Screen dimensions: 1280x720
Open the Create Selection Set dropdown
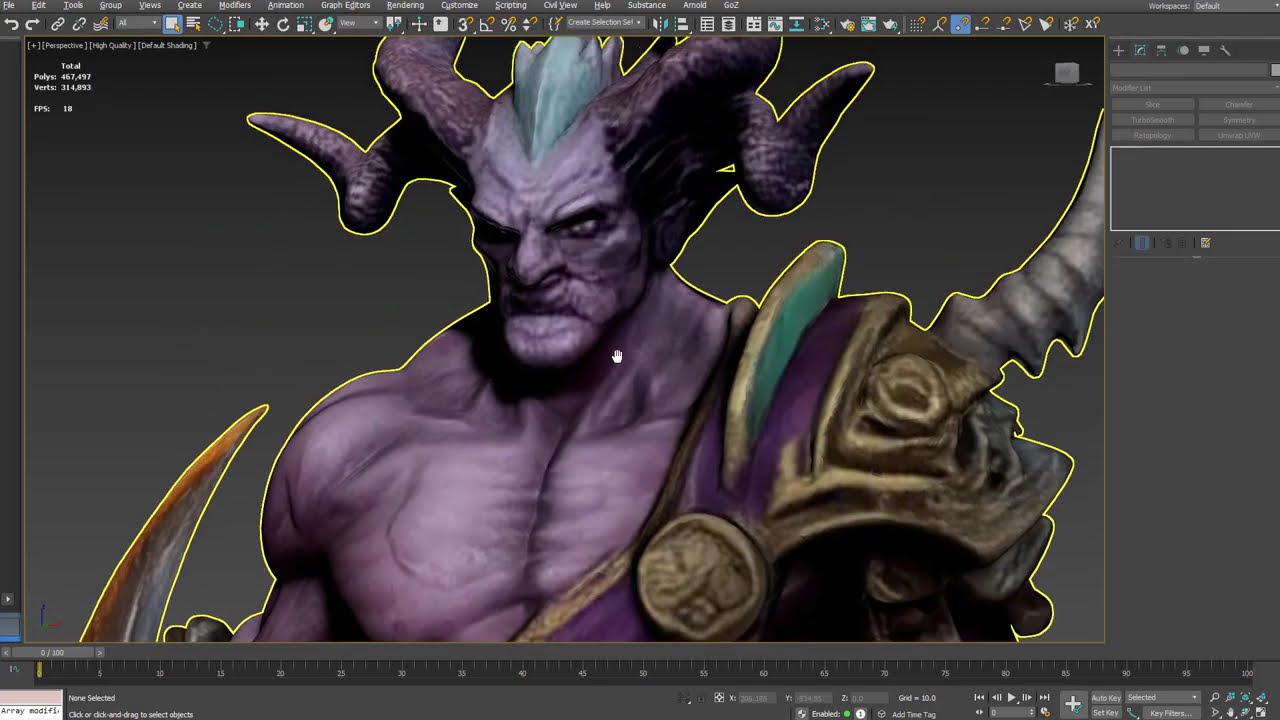(604, 23)
